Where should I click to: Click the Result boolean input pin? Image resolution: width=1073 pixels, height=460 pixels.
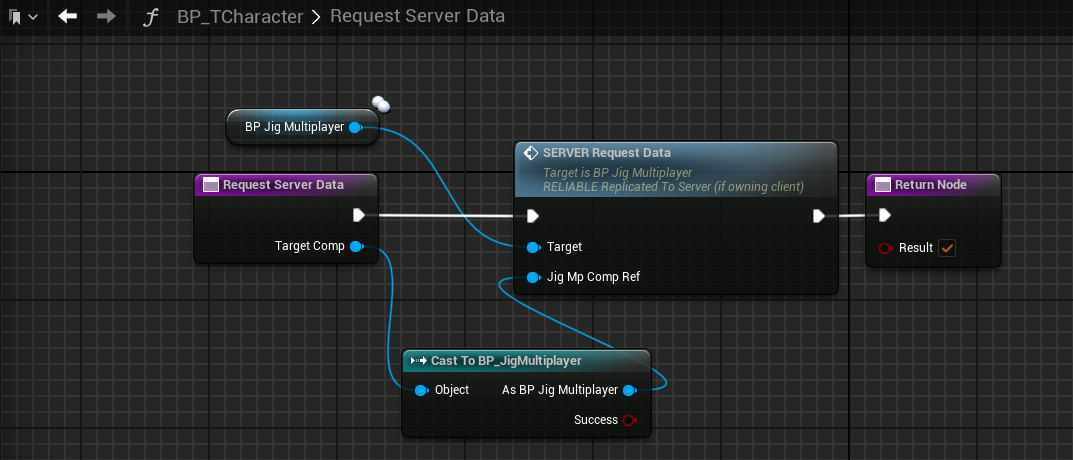tap(885, 248)
